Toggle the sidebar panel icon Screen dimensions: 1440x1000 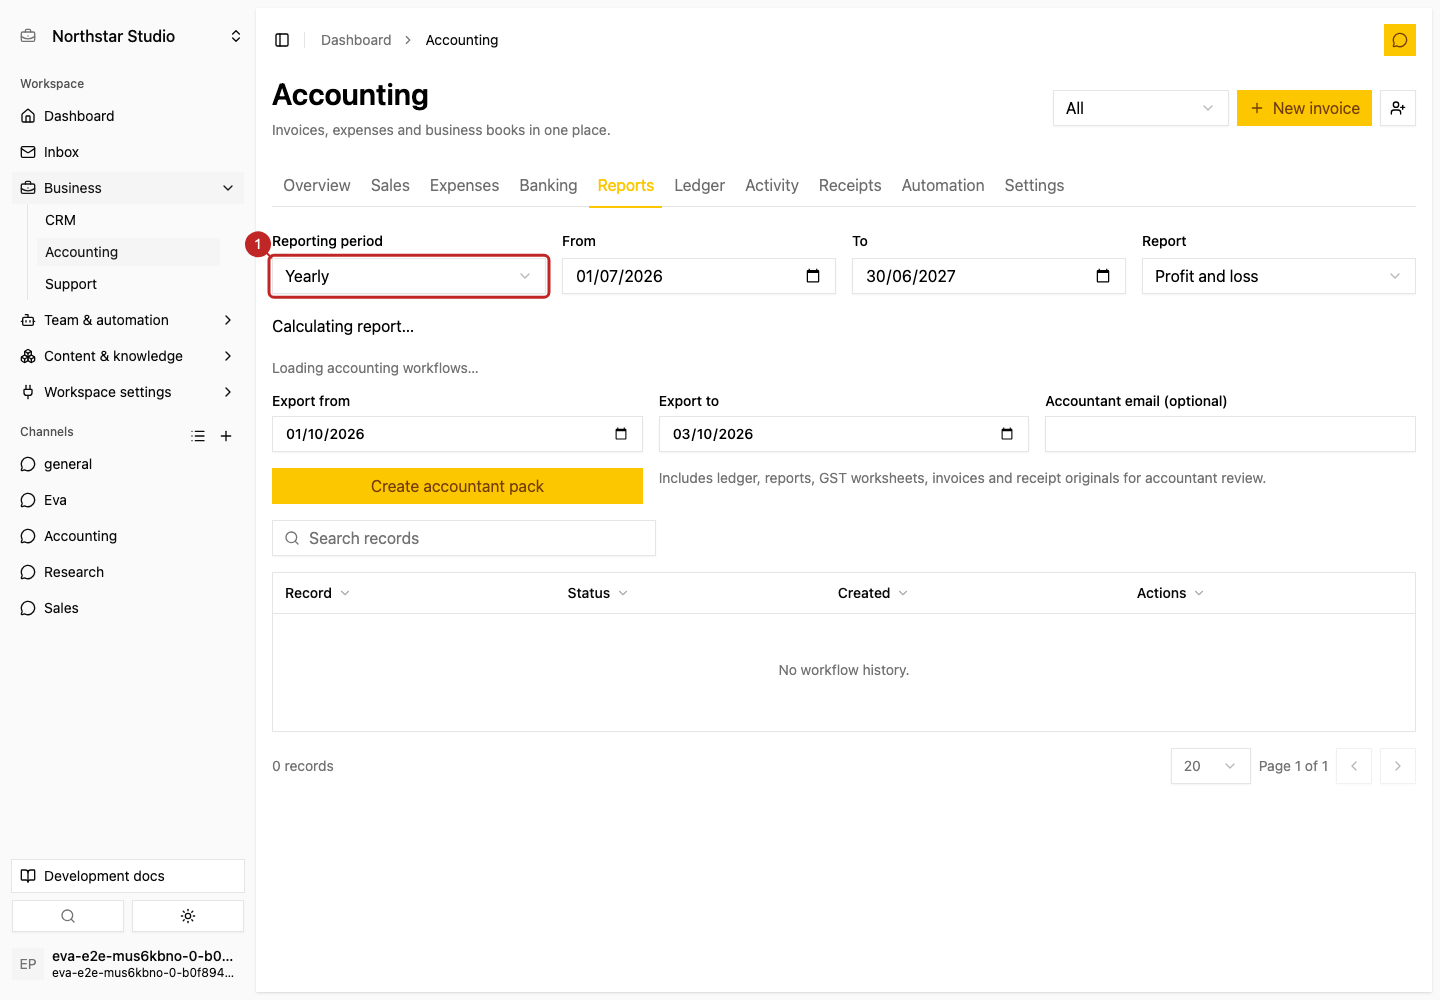tap(282, 40)
